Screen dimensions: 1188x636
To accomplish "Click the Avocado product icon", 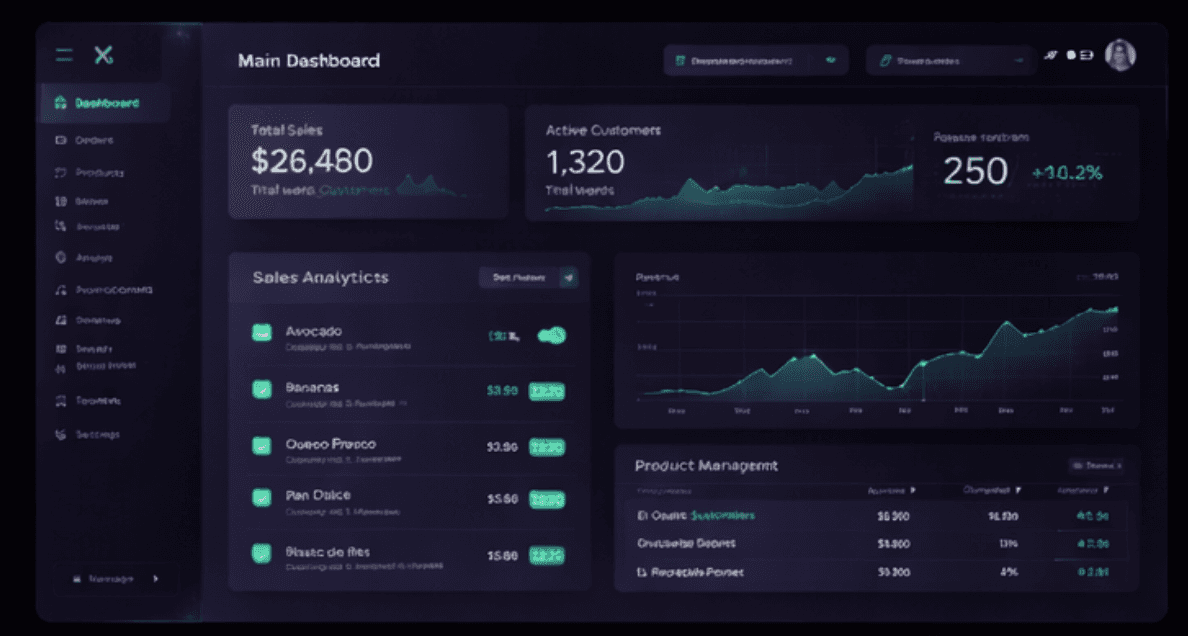I will (262, 332).
